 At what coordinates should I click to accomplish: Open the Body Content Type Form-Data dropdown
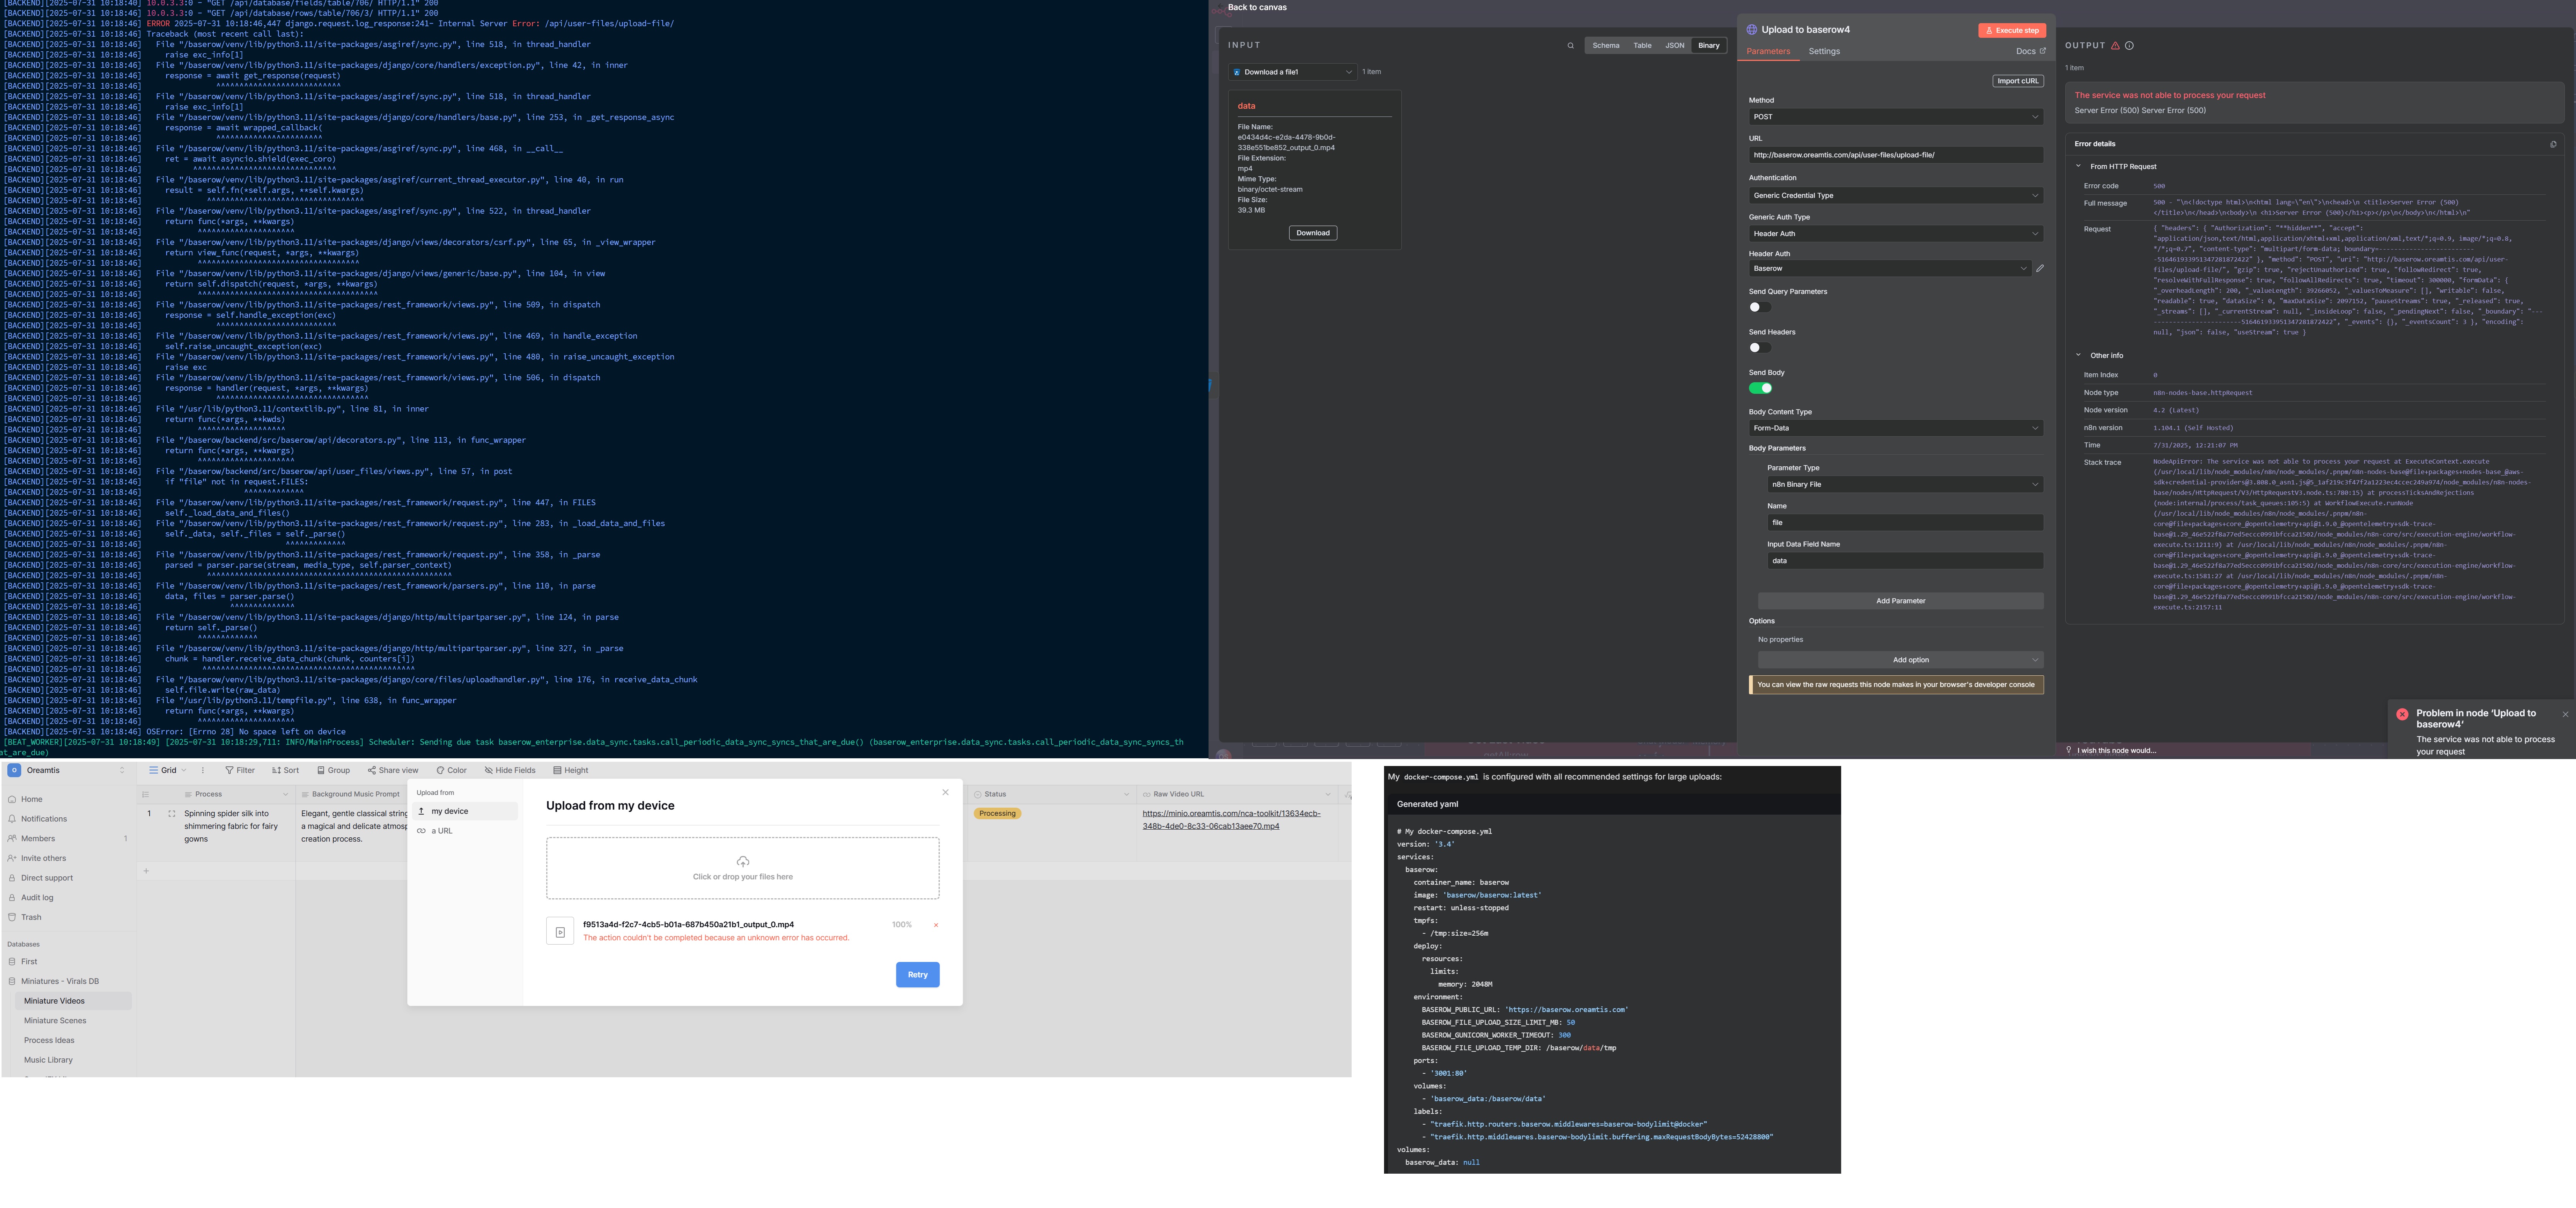point(1895,429)
